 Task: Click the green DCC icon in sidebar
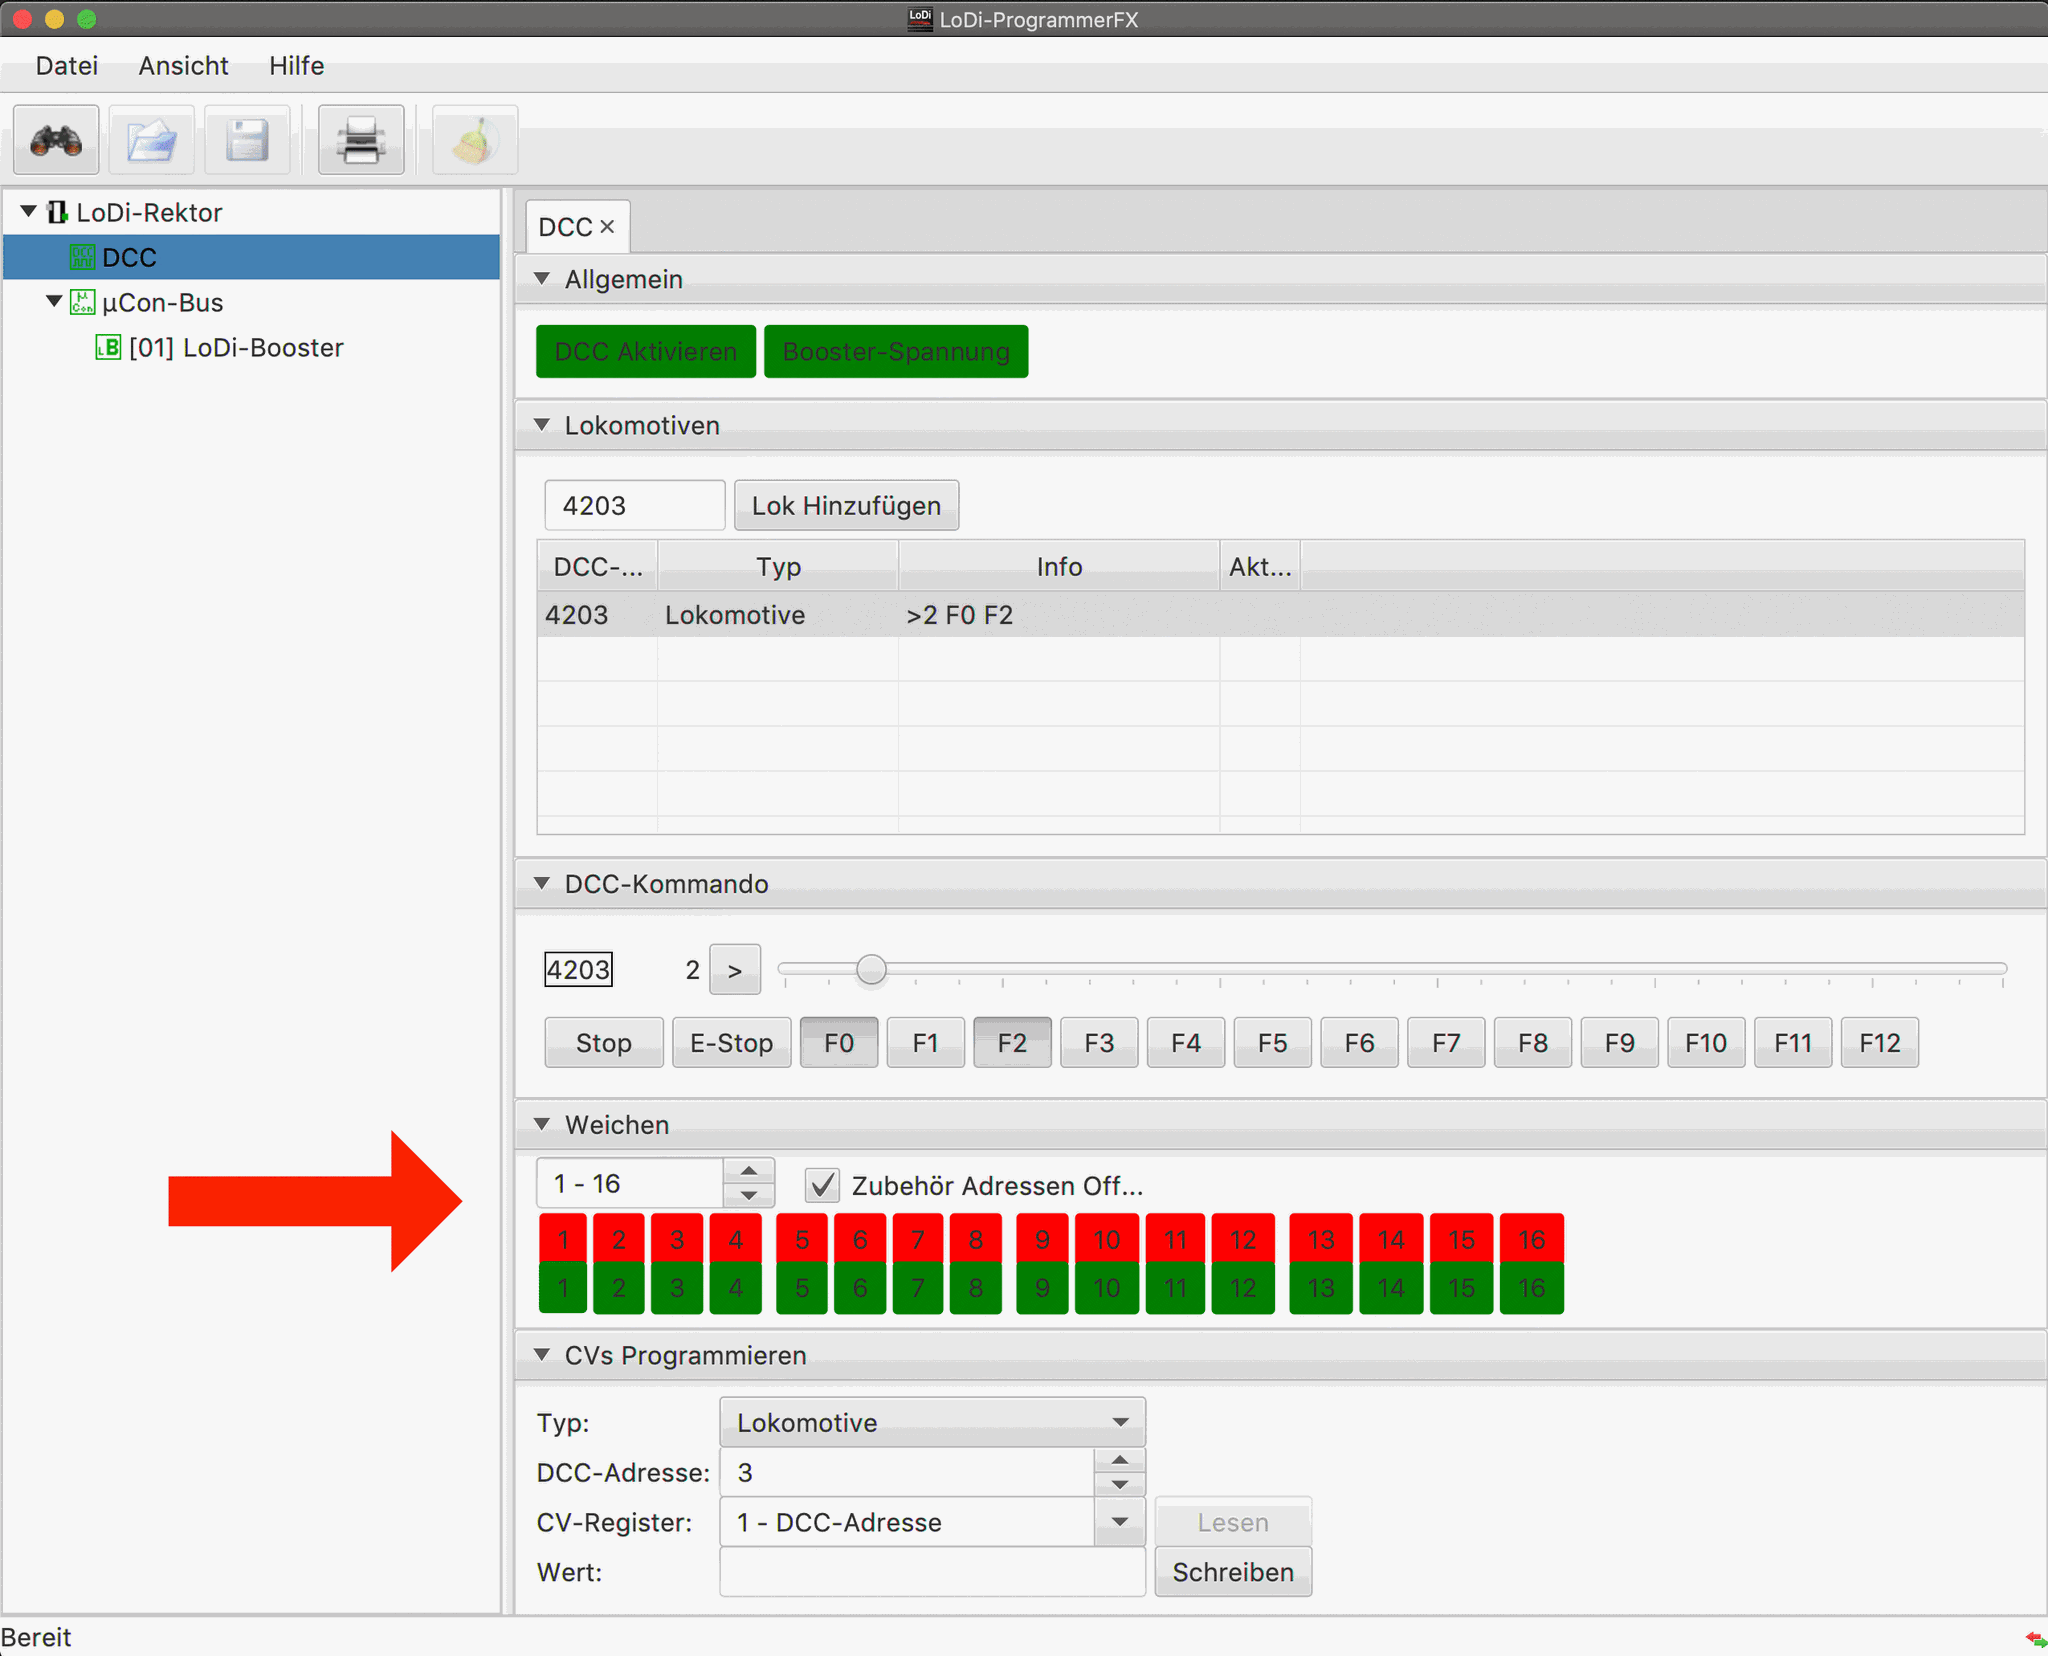click(82, 257)
